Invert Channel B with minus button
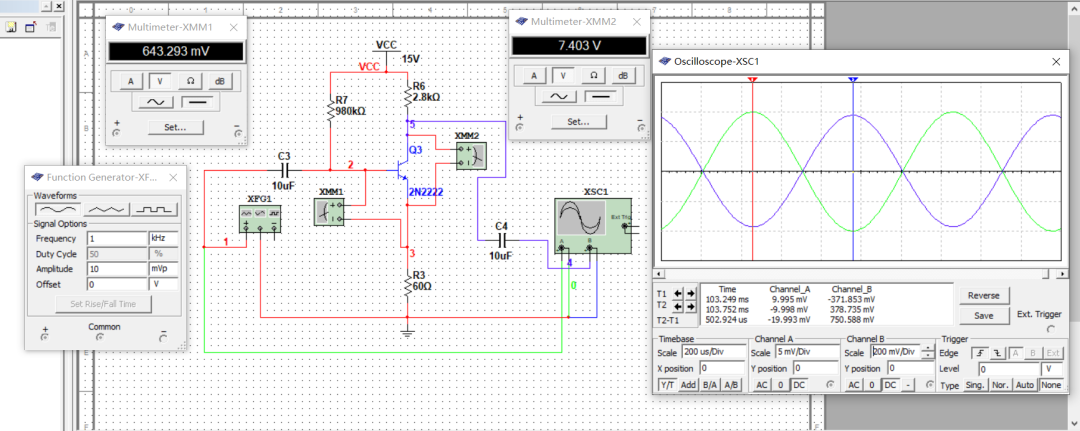Viewport: 1080px width, 431px height. pyautogui.click(x=908, y=385)
